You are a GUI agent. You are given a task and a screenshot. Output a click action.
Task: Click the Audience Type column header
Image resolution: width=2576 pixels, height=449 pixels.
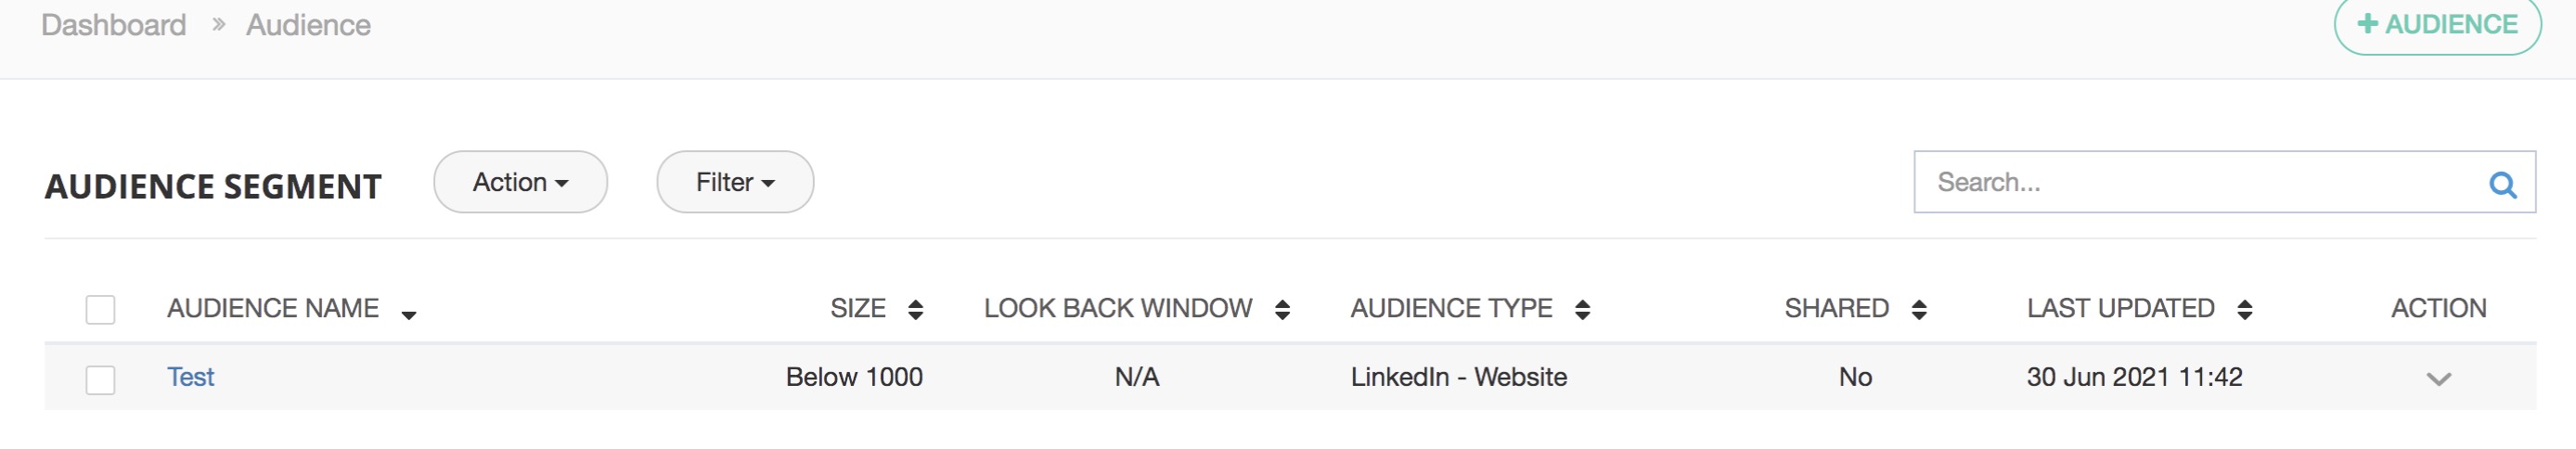click(1451, 308)
